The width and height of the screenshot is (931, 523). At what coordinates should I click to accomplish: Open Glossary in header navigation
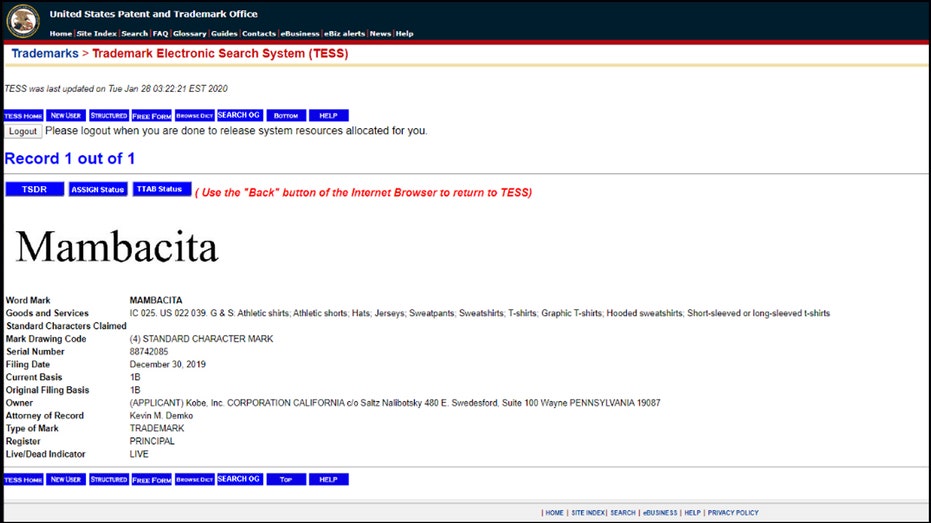(189, 34)
